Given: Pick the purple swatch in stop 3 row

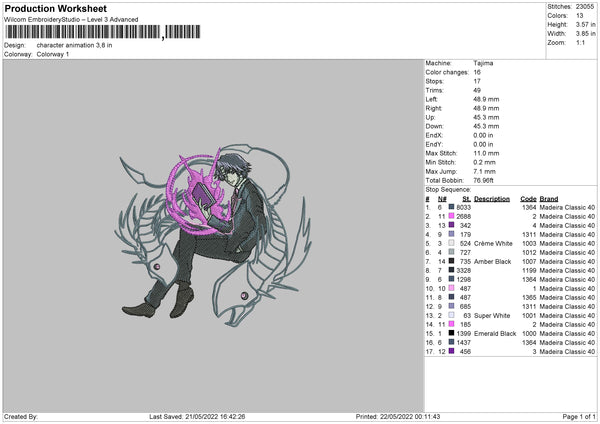Looking at the screenshot, I should 452,225.
